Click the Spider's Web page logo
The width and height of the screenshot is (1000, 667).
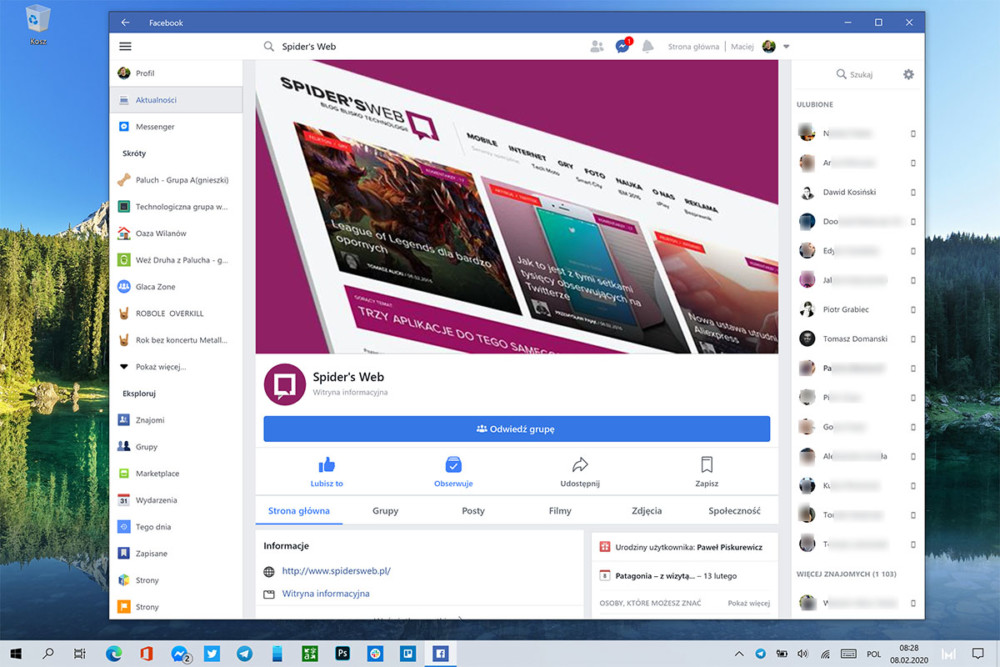[x=284, y=385]
